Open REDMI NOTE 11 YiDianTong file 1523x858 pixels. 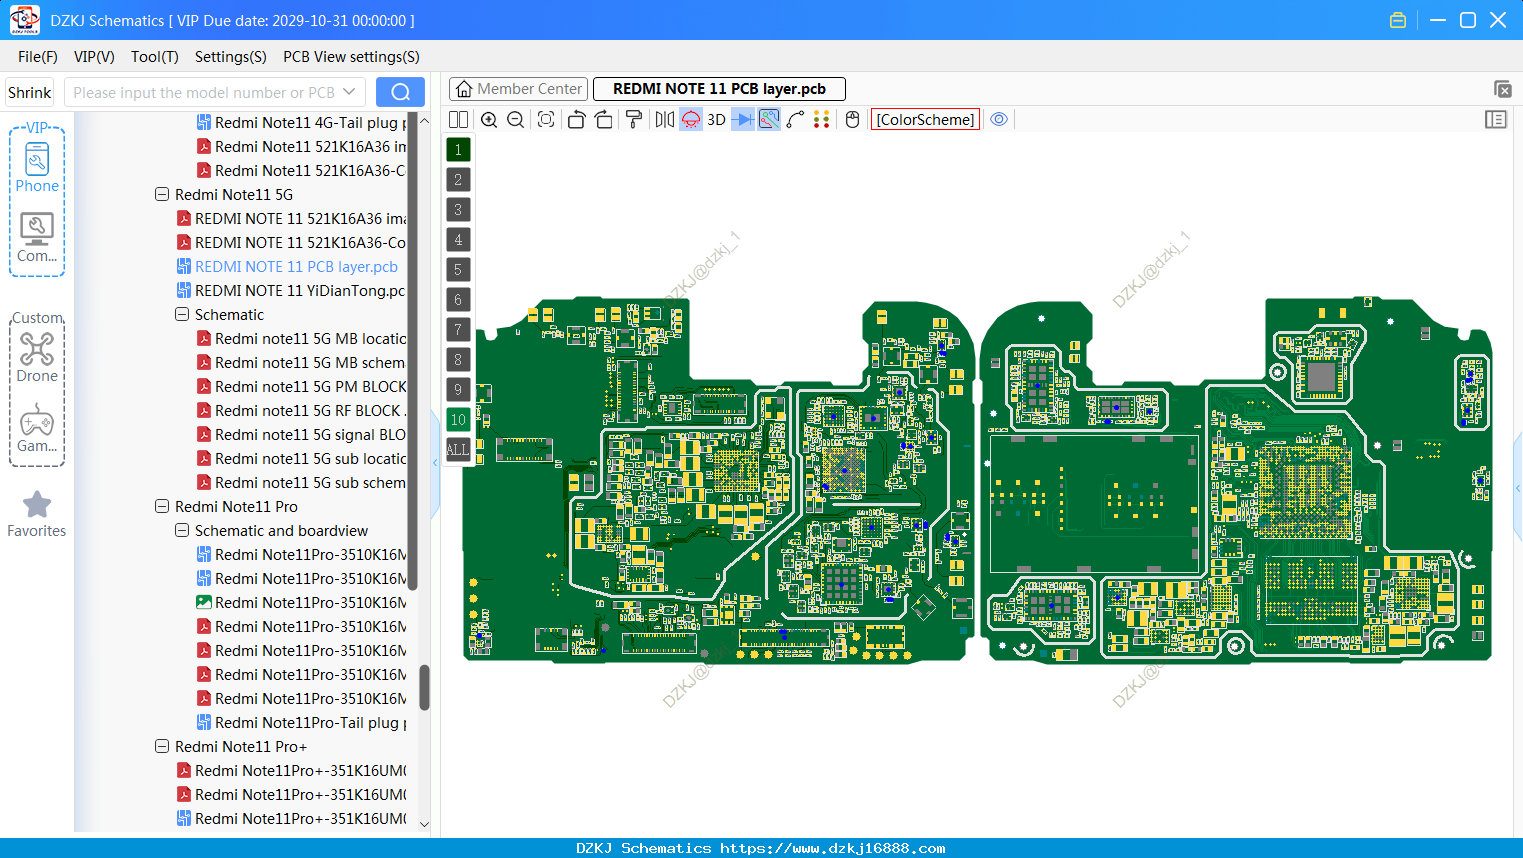coord(291,290)
